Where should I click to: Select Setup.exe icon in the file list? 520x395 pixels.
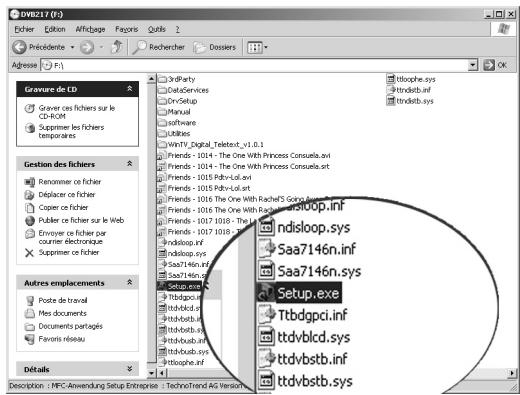point(162,286)
